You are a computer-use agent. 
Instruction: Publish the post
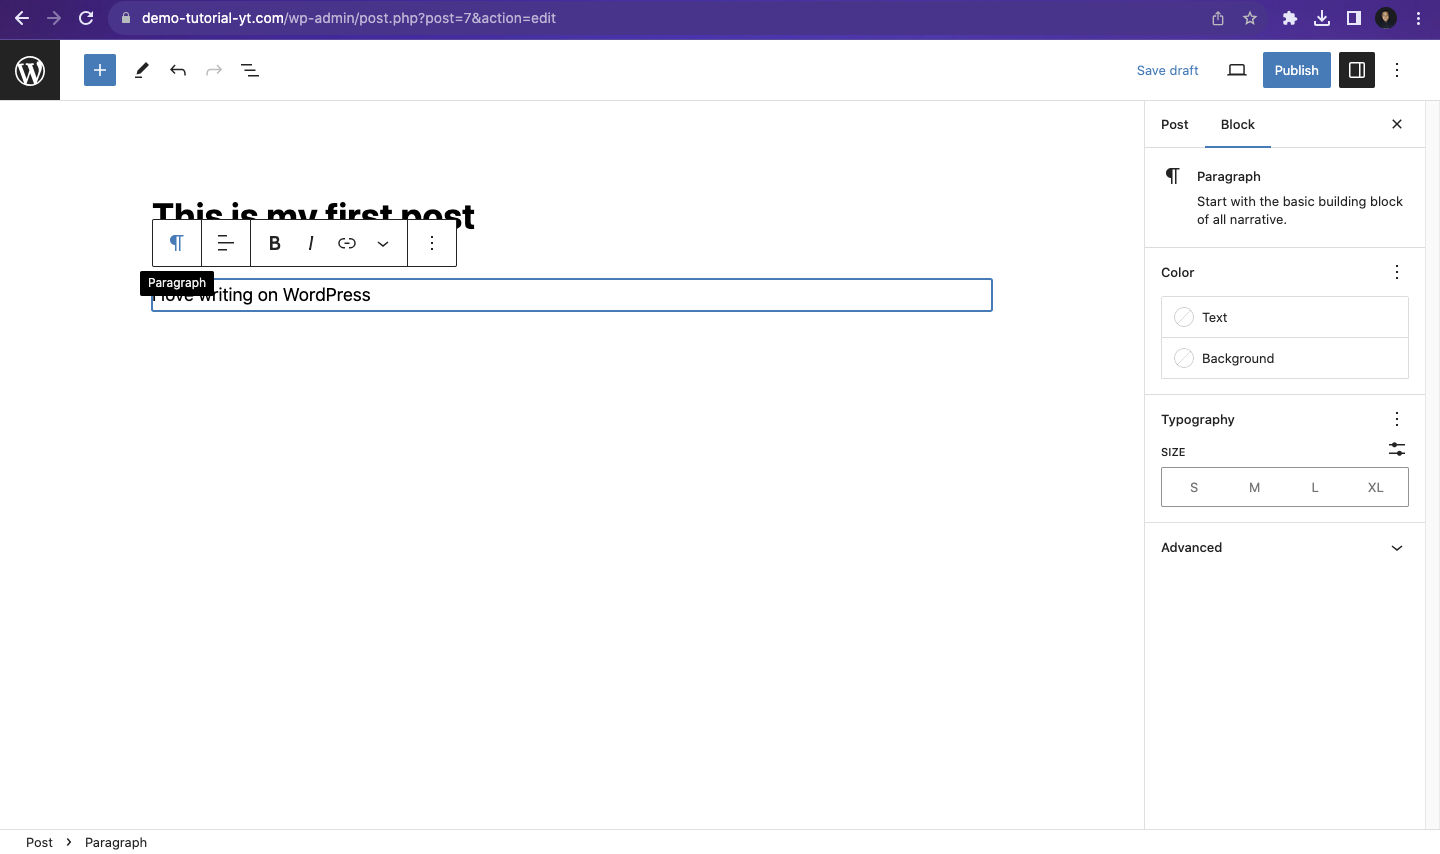[x=1296, y=70]
